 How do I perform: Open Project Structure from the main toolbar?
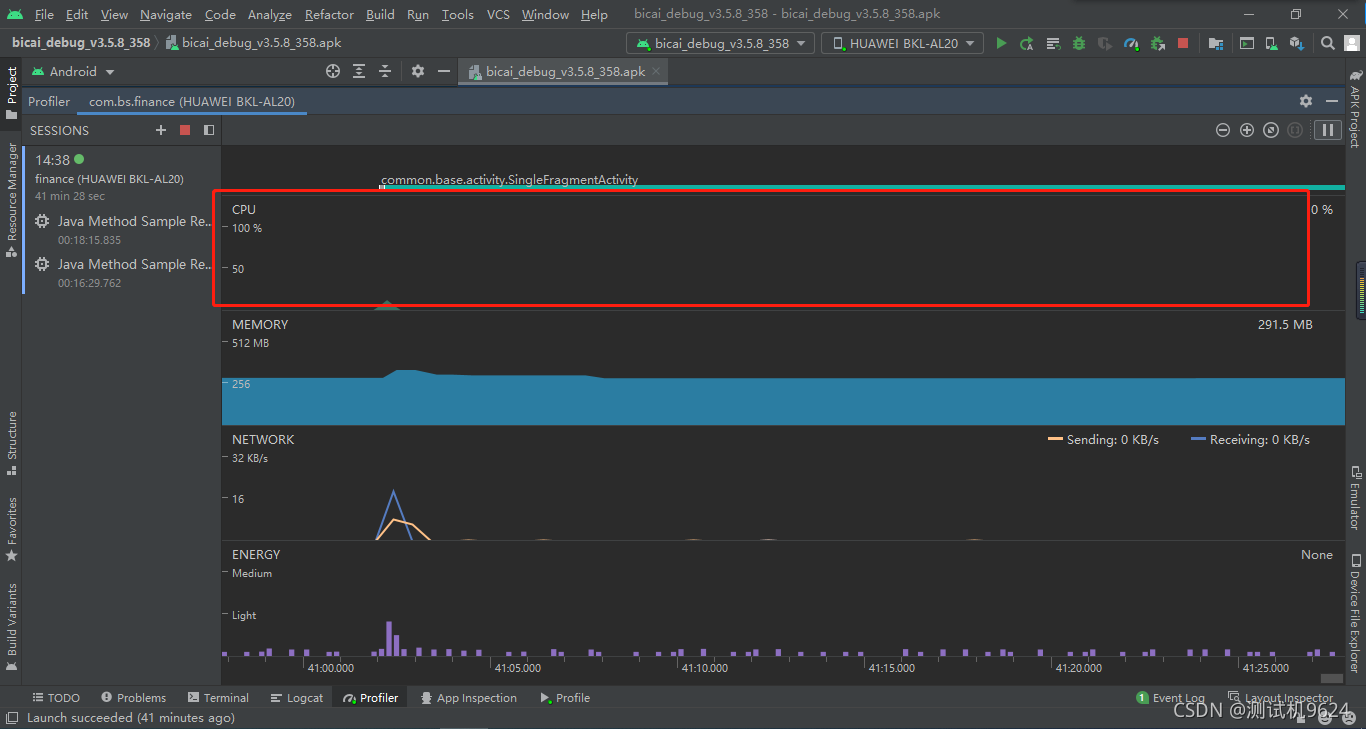[x=1215, y=43]
